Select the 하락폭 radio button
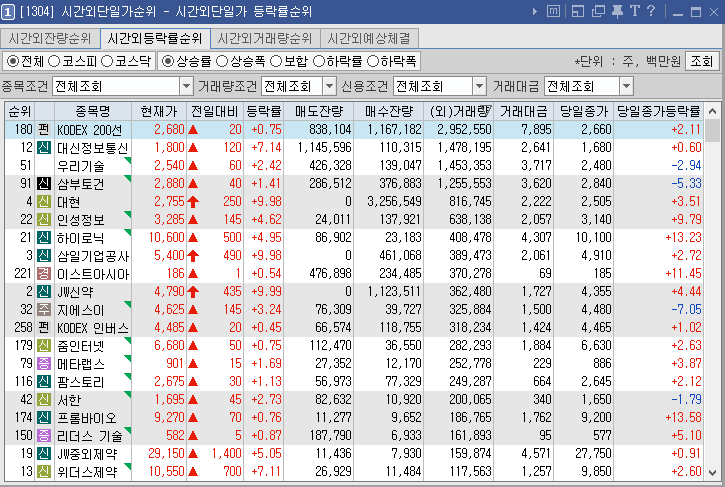725x487 pixels. pyautogui.click(x=373, y=61)
